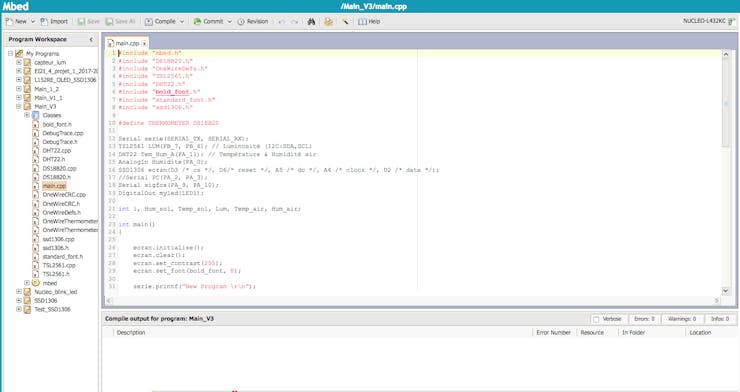The height and width of the screenshot is (392, 740).
Task: Expand the EI2I_4_projet_1 program node
Action: click(x=19, y=71)
